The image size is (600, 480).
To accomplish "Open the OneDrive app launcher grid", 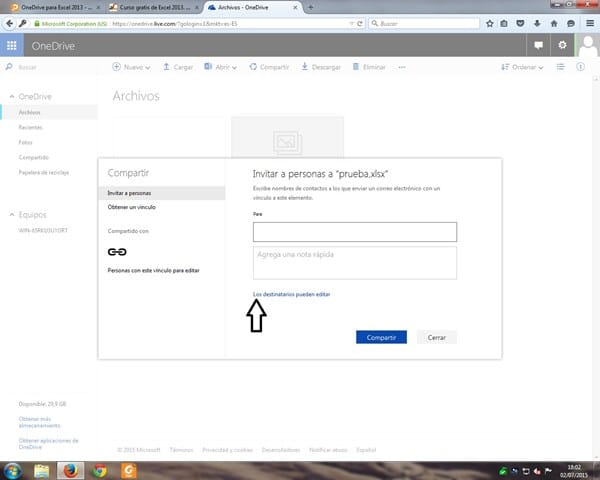I will pyautogui.click(x=11, y=45).
